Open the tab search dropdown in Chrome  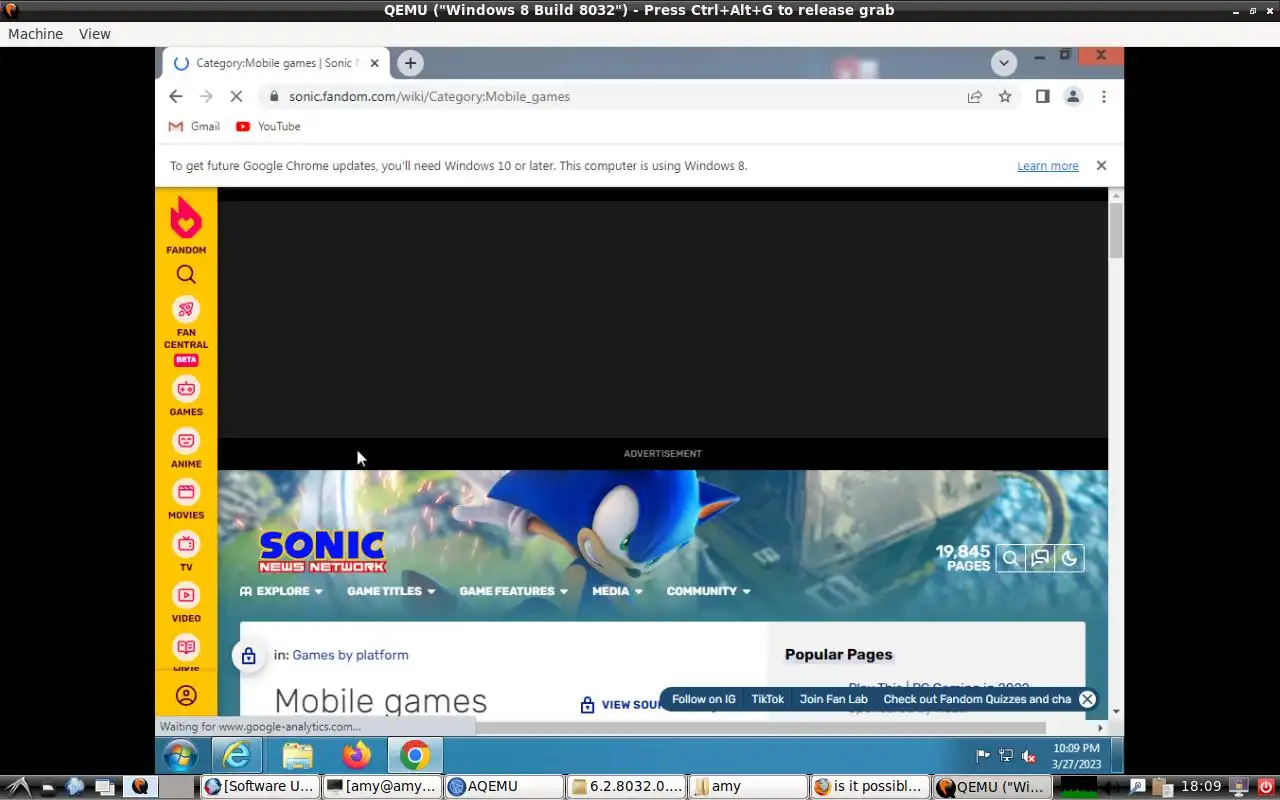[x=1004, y=63]
